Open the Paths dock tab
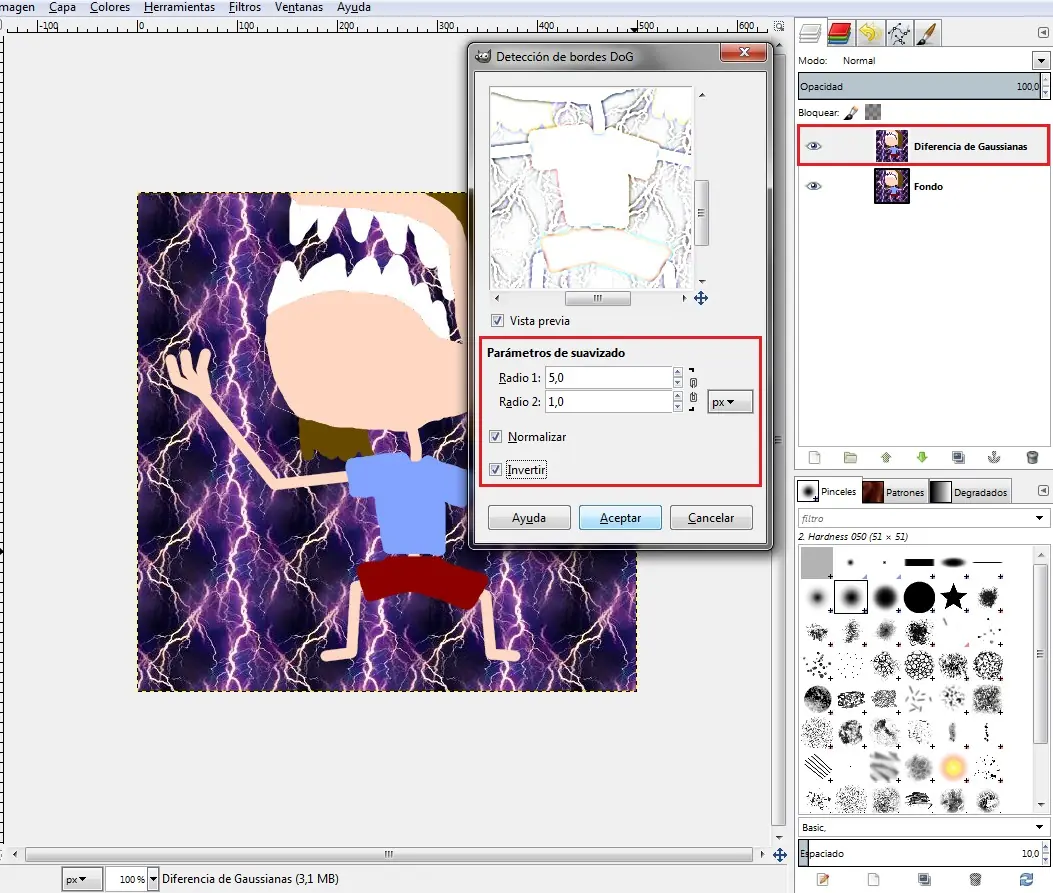This screenshot has height=893, width=1053. (x=899, y=33)
